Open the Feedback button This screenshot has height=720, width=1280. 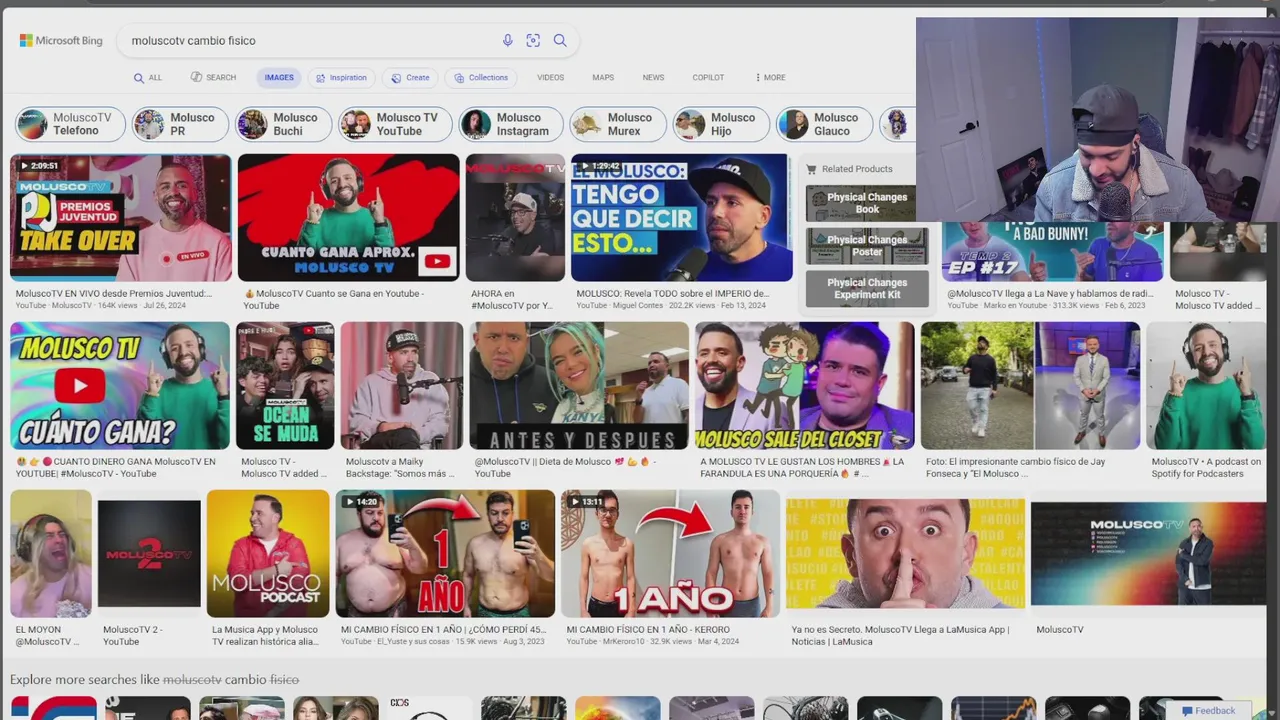tap(1208, 711)
